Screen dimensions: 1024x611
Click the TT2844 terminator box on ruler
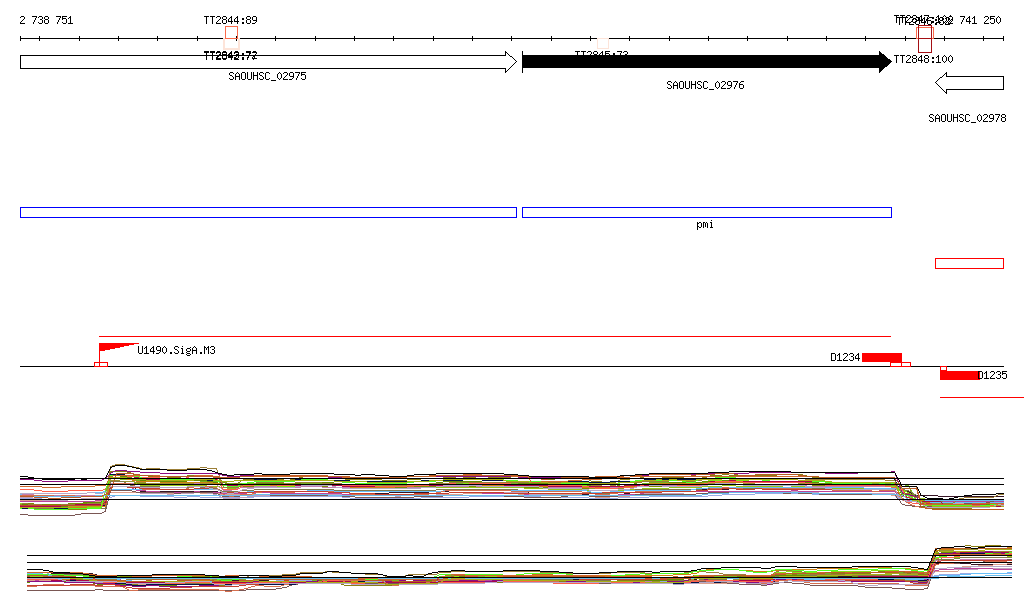pos(231,33)
